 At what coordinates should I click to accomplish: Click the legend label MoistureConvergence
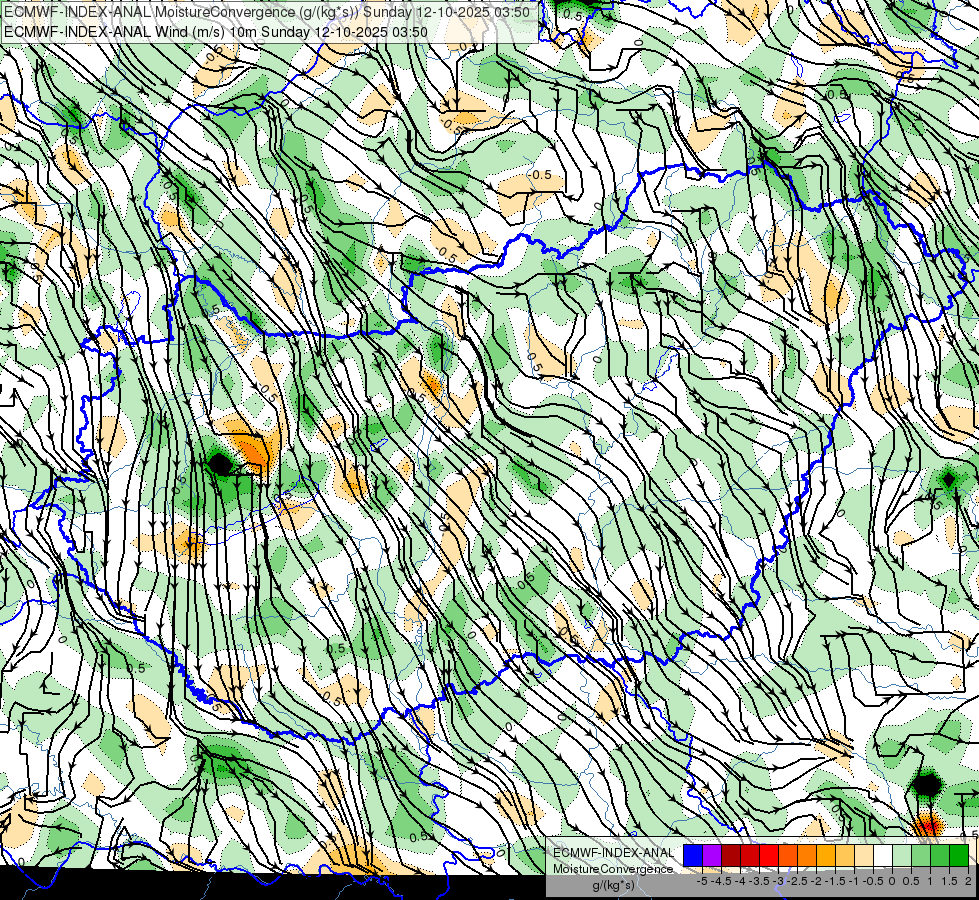[x=613, y=869]
